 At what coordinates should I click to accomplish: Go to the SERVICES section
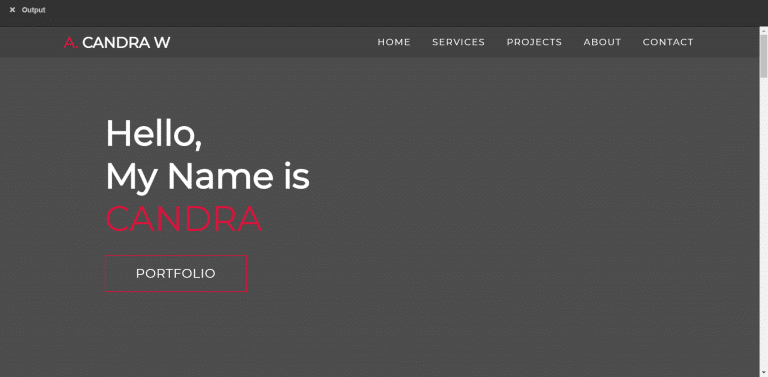[458, 42]
